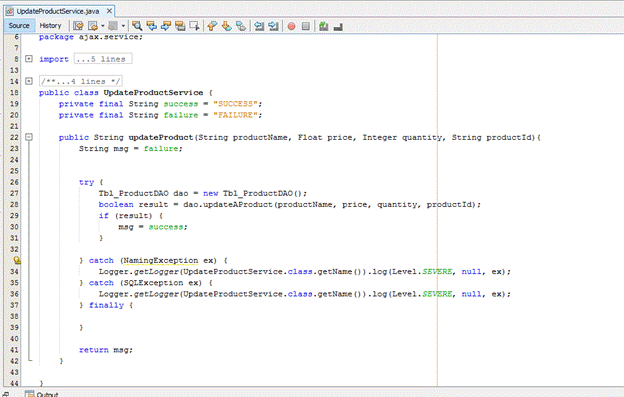Click class name UpdateProductService in declaration
The image size is (624, 397).
tap(153, 92)
